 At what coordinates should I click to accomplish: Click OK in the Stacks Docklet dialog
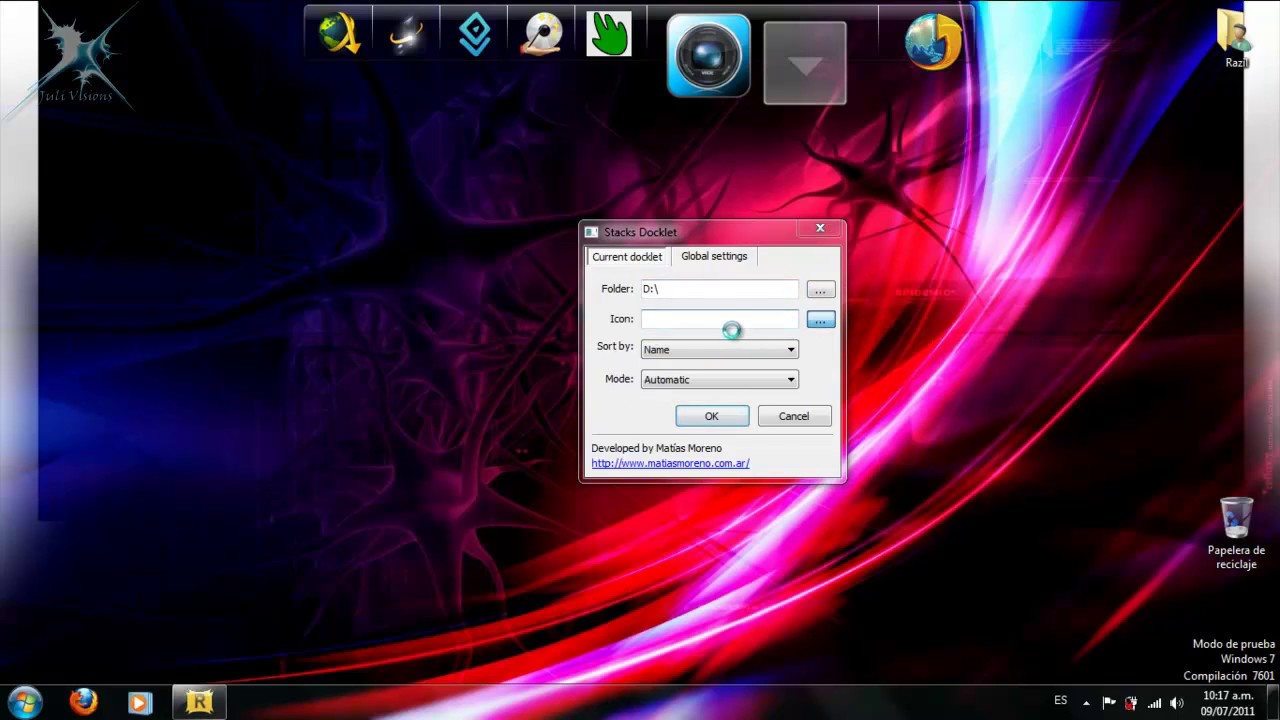(711, 416)
